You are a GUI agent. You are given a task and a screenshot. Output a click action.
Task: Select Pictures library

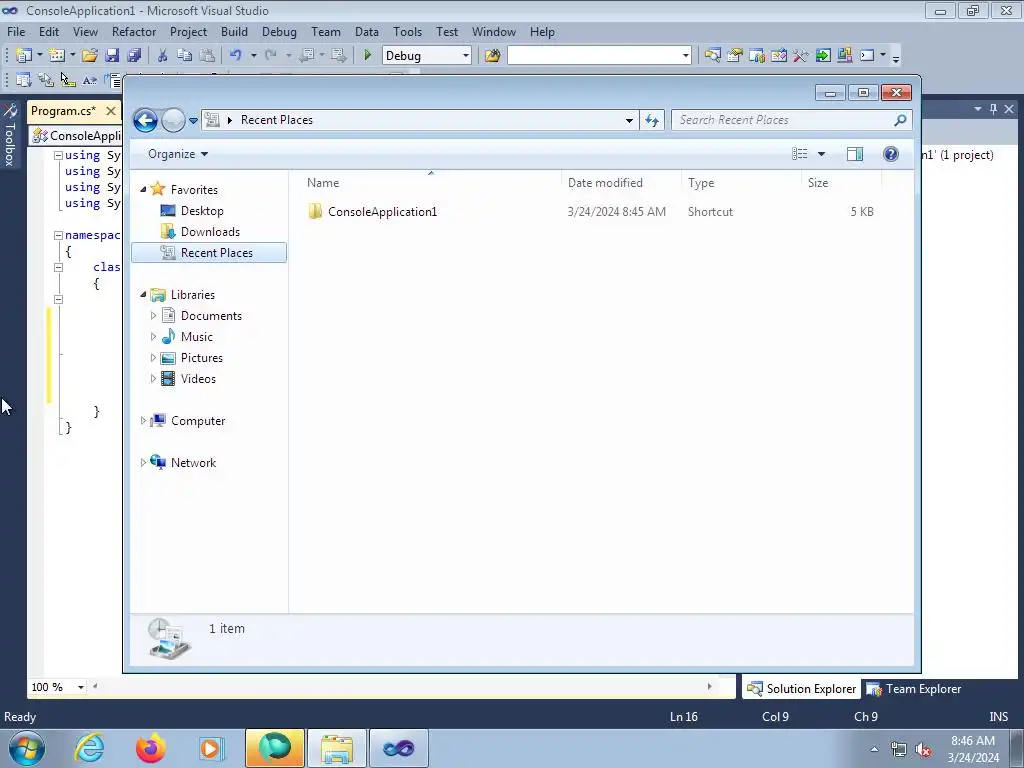click(201, 358)
